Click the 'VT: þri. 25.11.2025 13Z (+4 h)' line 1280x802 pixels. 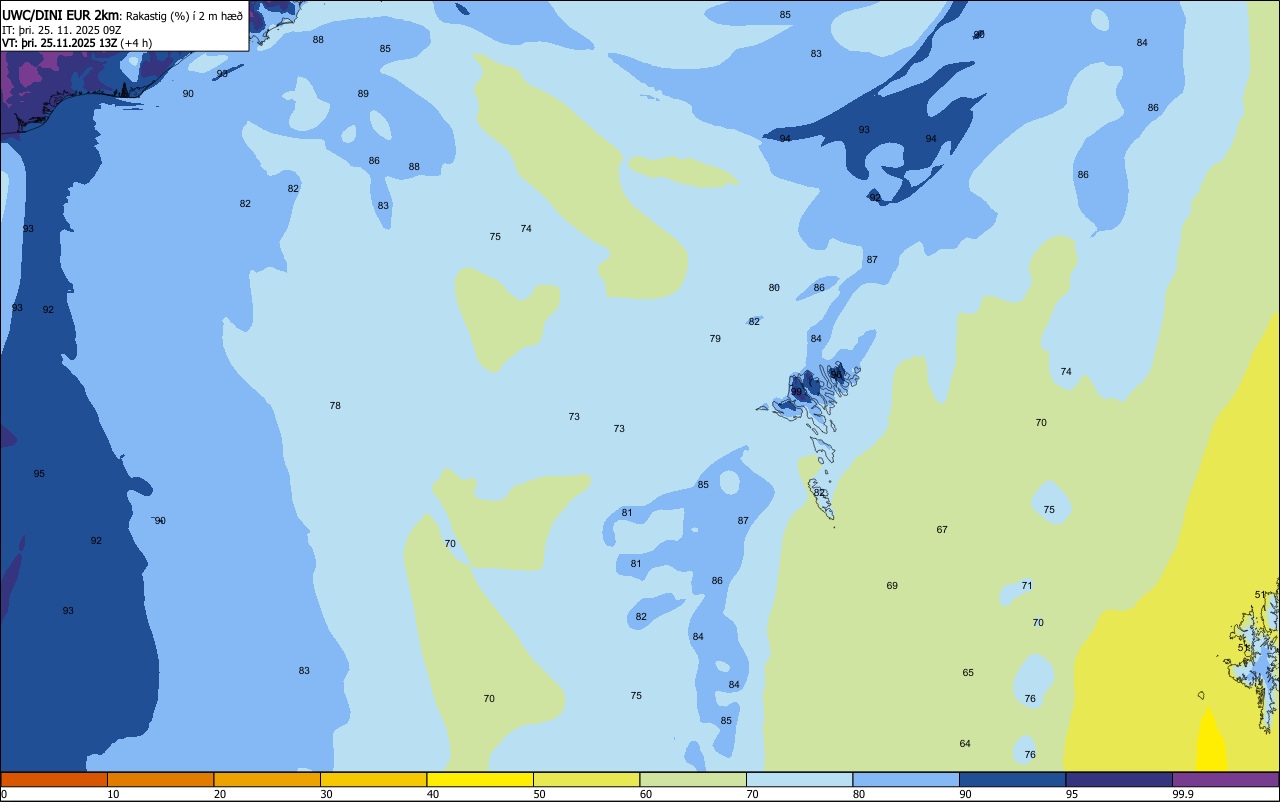click(77, 43)
